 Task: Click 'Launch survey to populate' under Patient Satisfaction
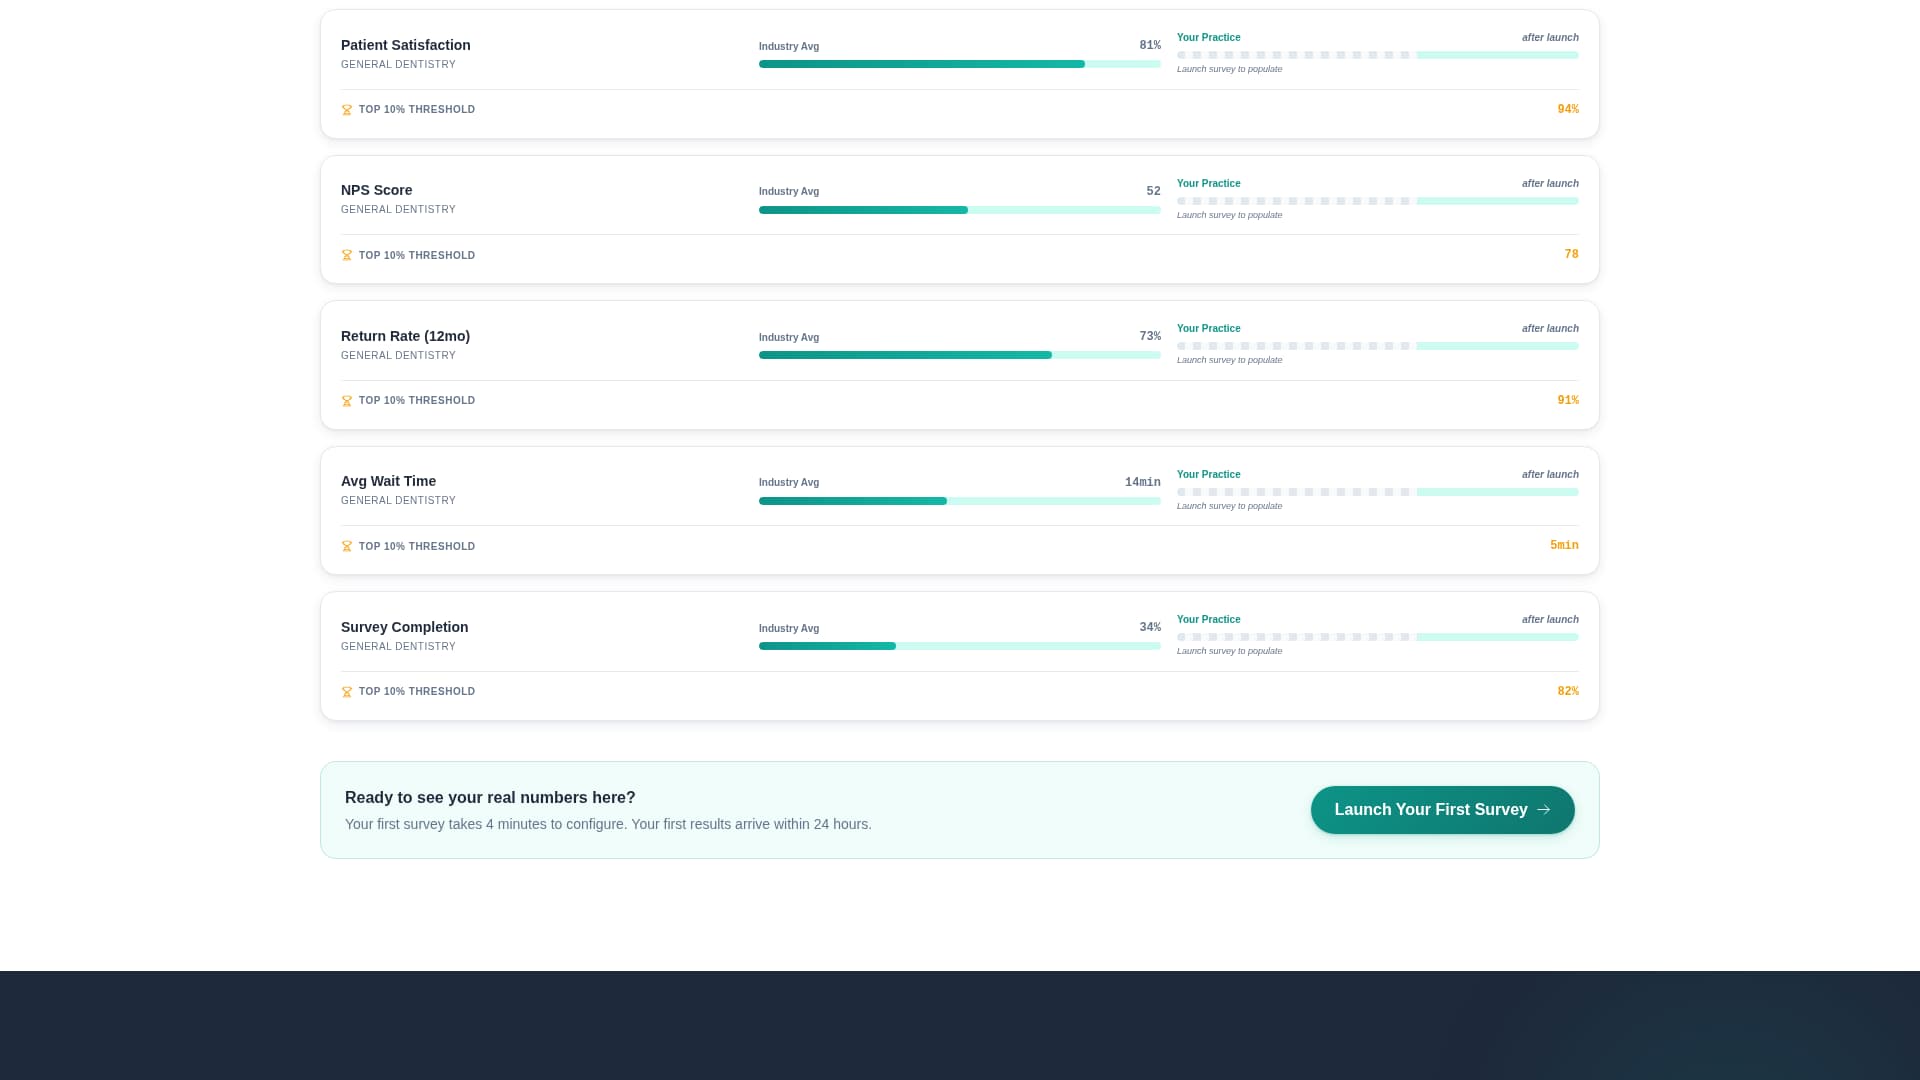1229,70
